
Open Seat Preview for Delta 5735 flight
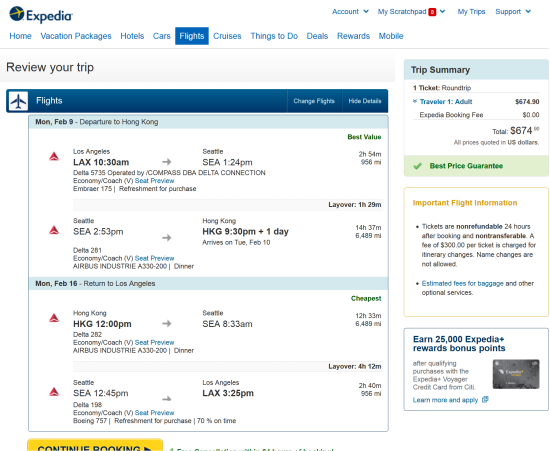coord(154,181)
